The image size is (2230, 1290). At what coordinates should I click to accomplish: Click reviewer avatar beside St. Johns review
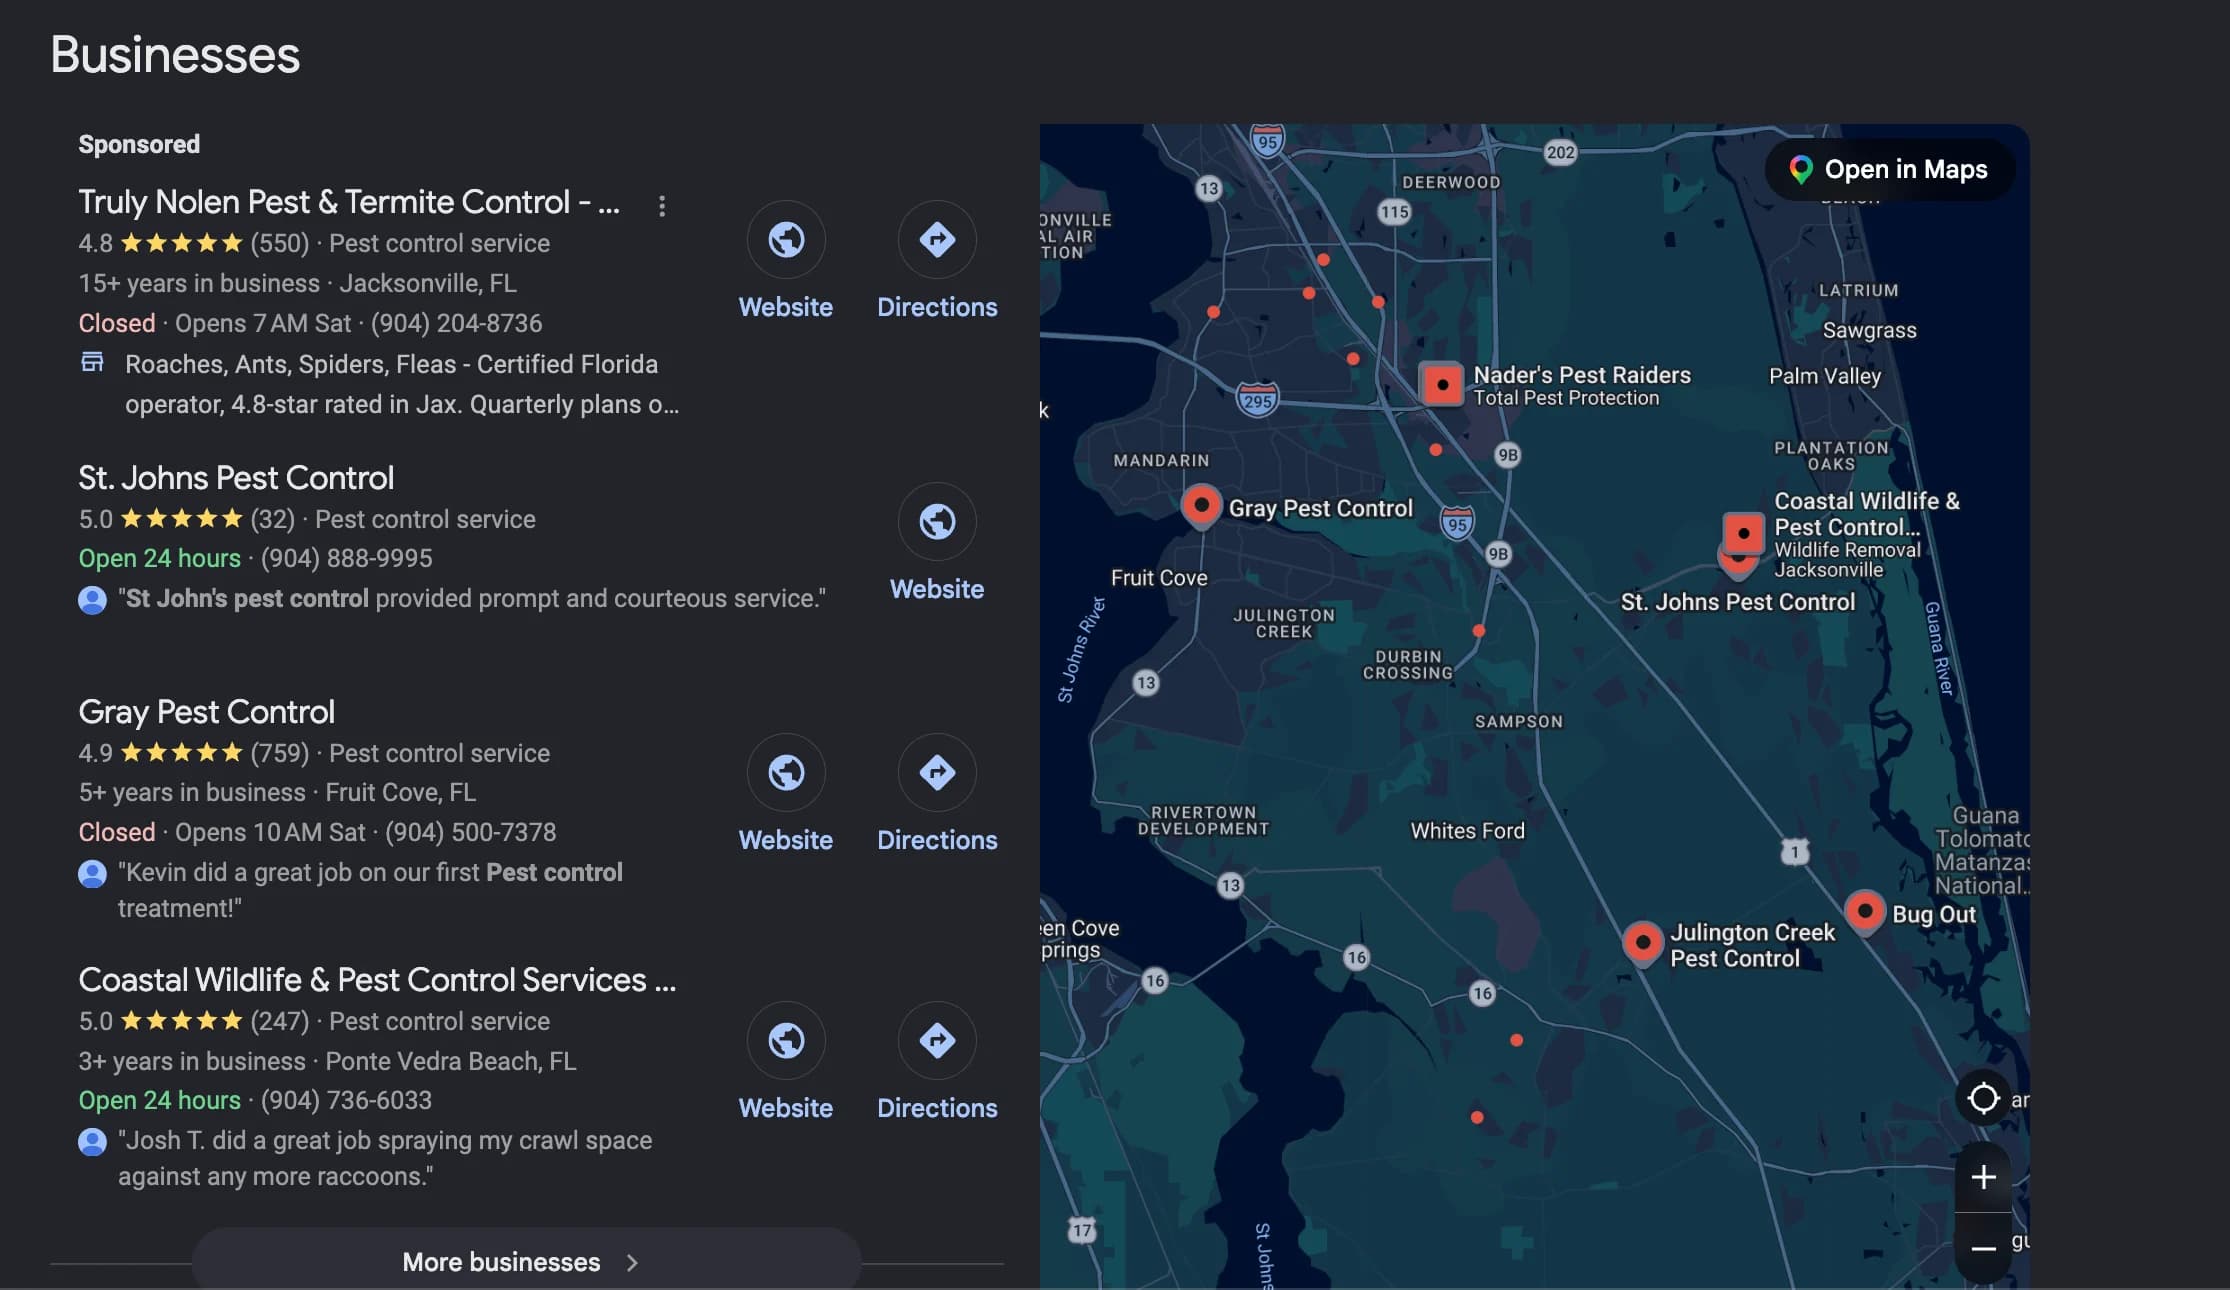92,600
